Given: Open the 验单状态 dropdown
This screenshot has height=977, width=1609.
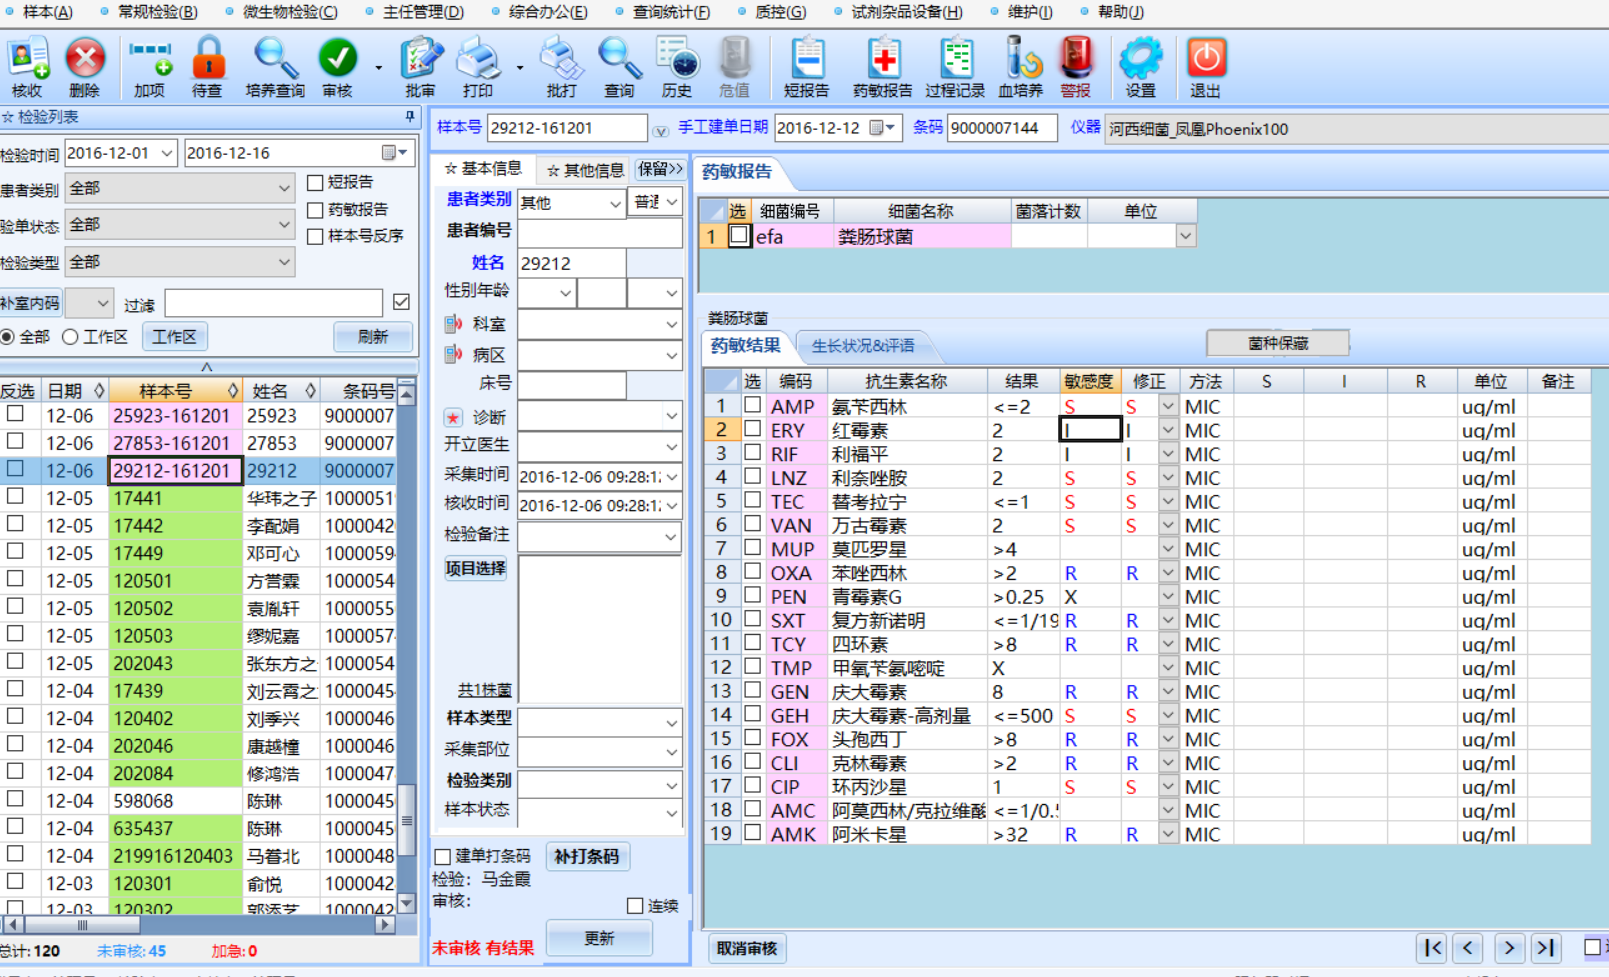Looking at the screenshot, I should pyautogui.click(x=284, y=225).
